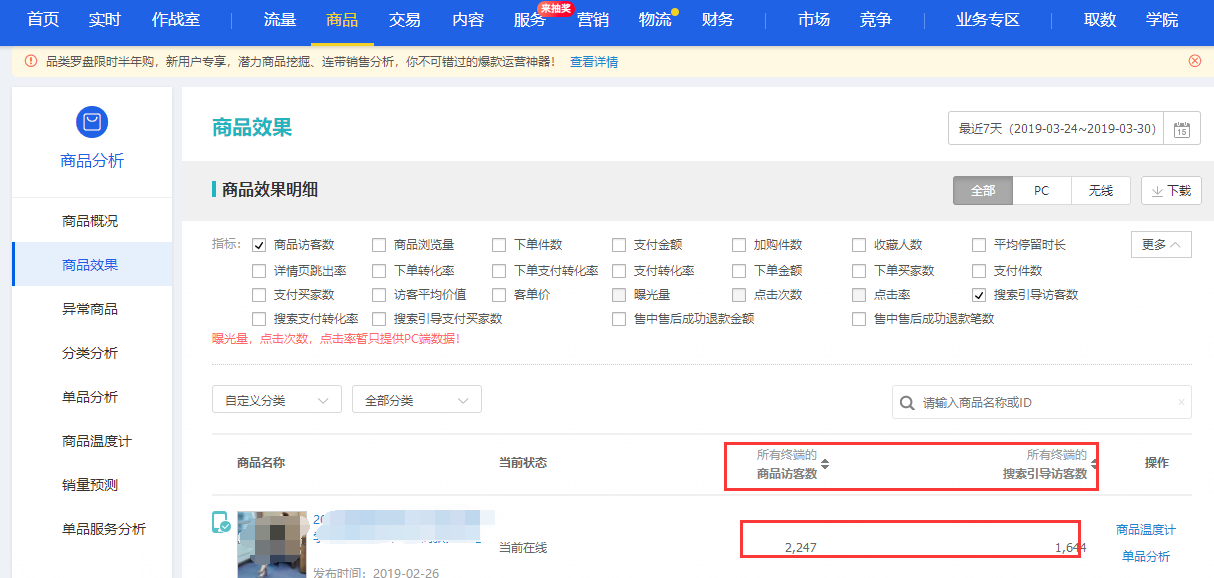Sort by 搜索引导访客数 column arrows

[x=1094, y=464]
